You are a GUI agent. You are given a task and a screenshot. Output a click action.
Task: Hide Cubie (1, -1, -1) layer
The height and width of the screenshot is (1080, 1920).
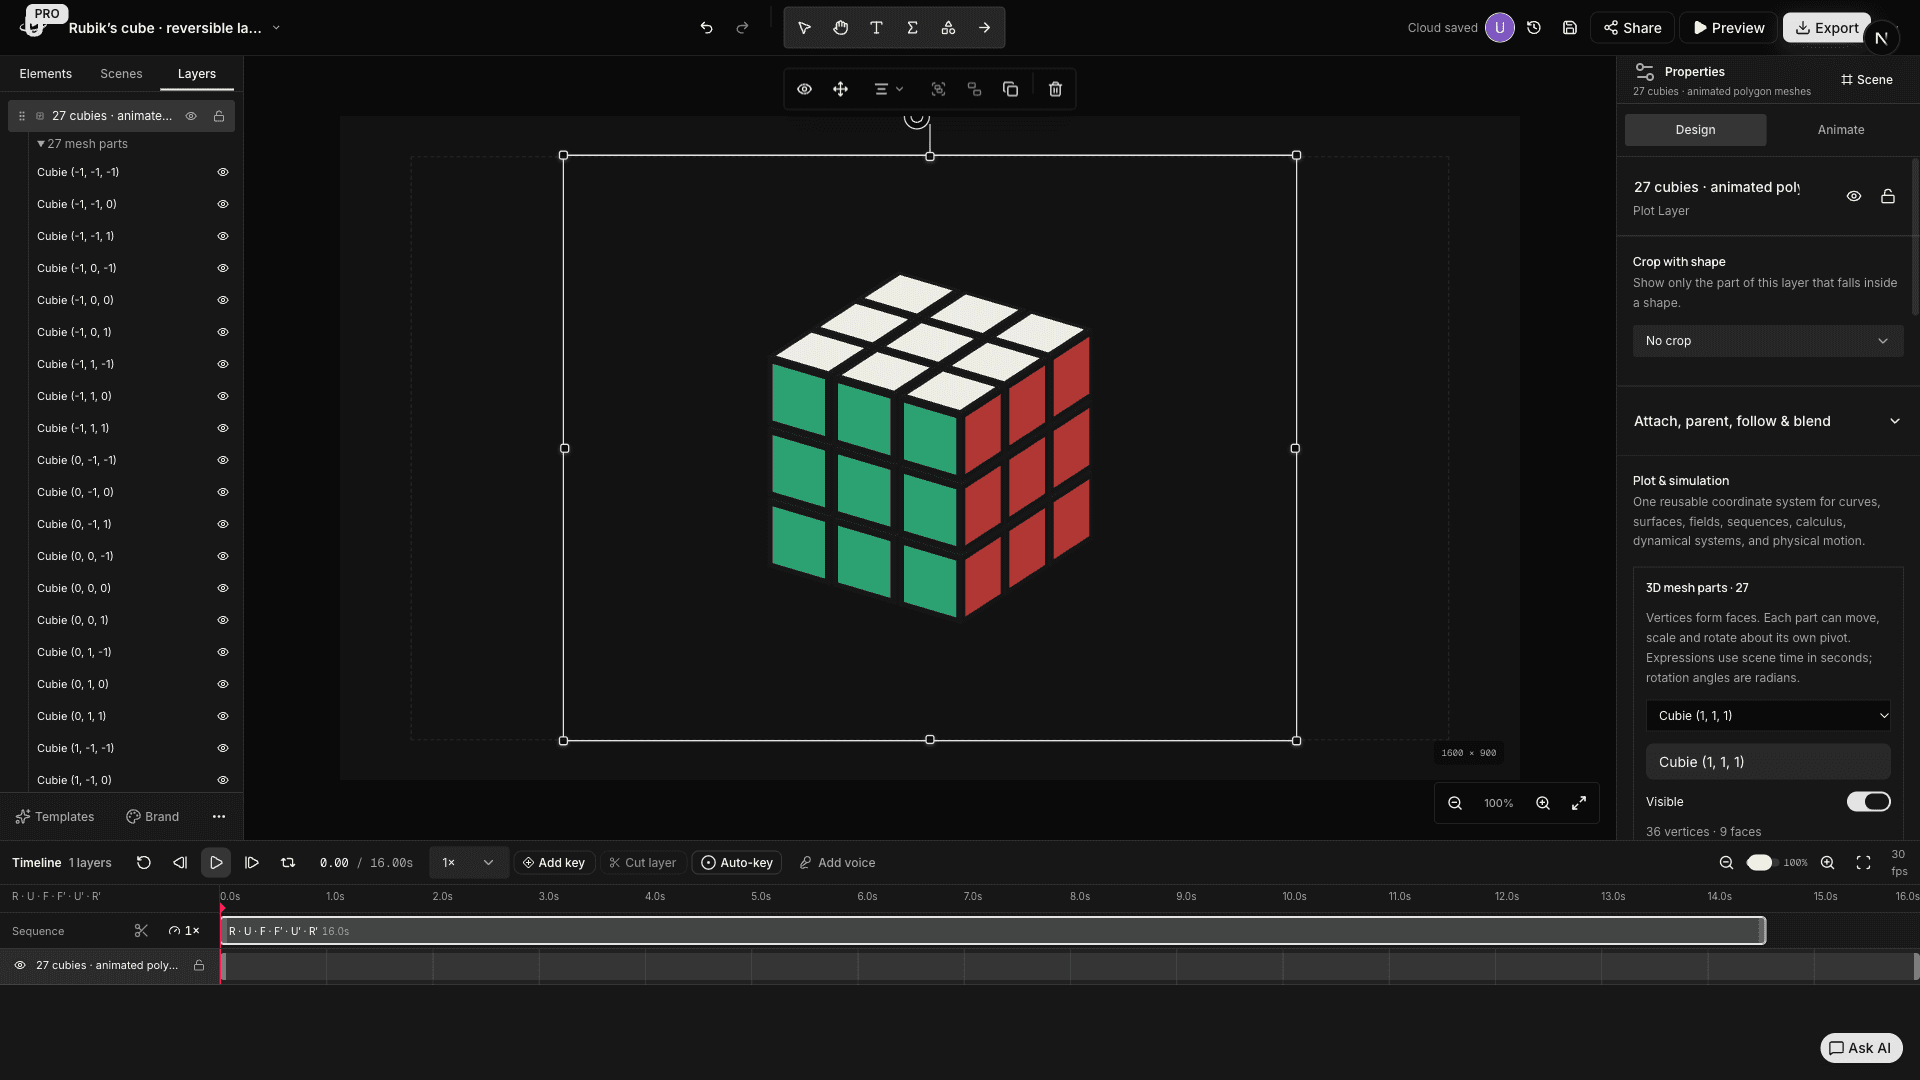click(x=223, y=748)
